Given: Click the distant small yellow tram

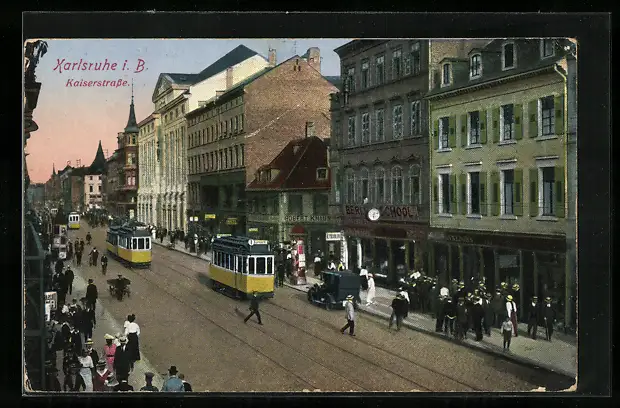Looking at the screenshot, I should [x=74, y=220].
